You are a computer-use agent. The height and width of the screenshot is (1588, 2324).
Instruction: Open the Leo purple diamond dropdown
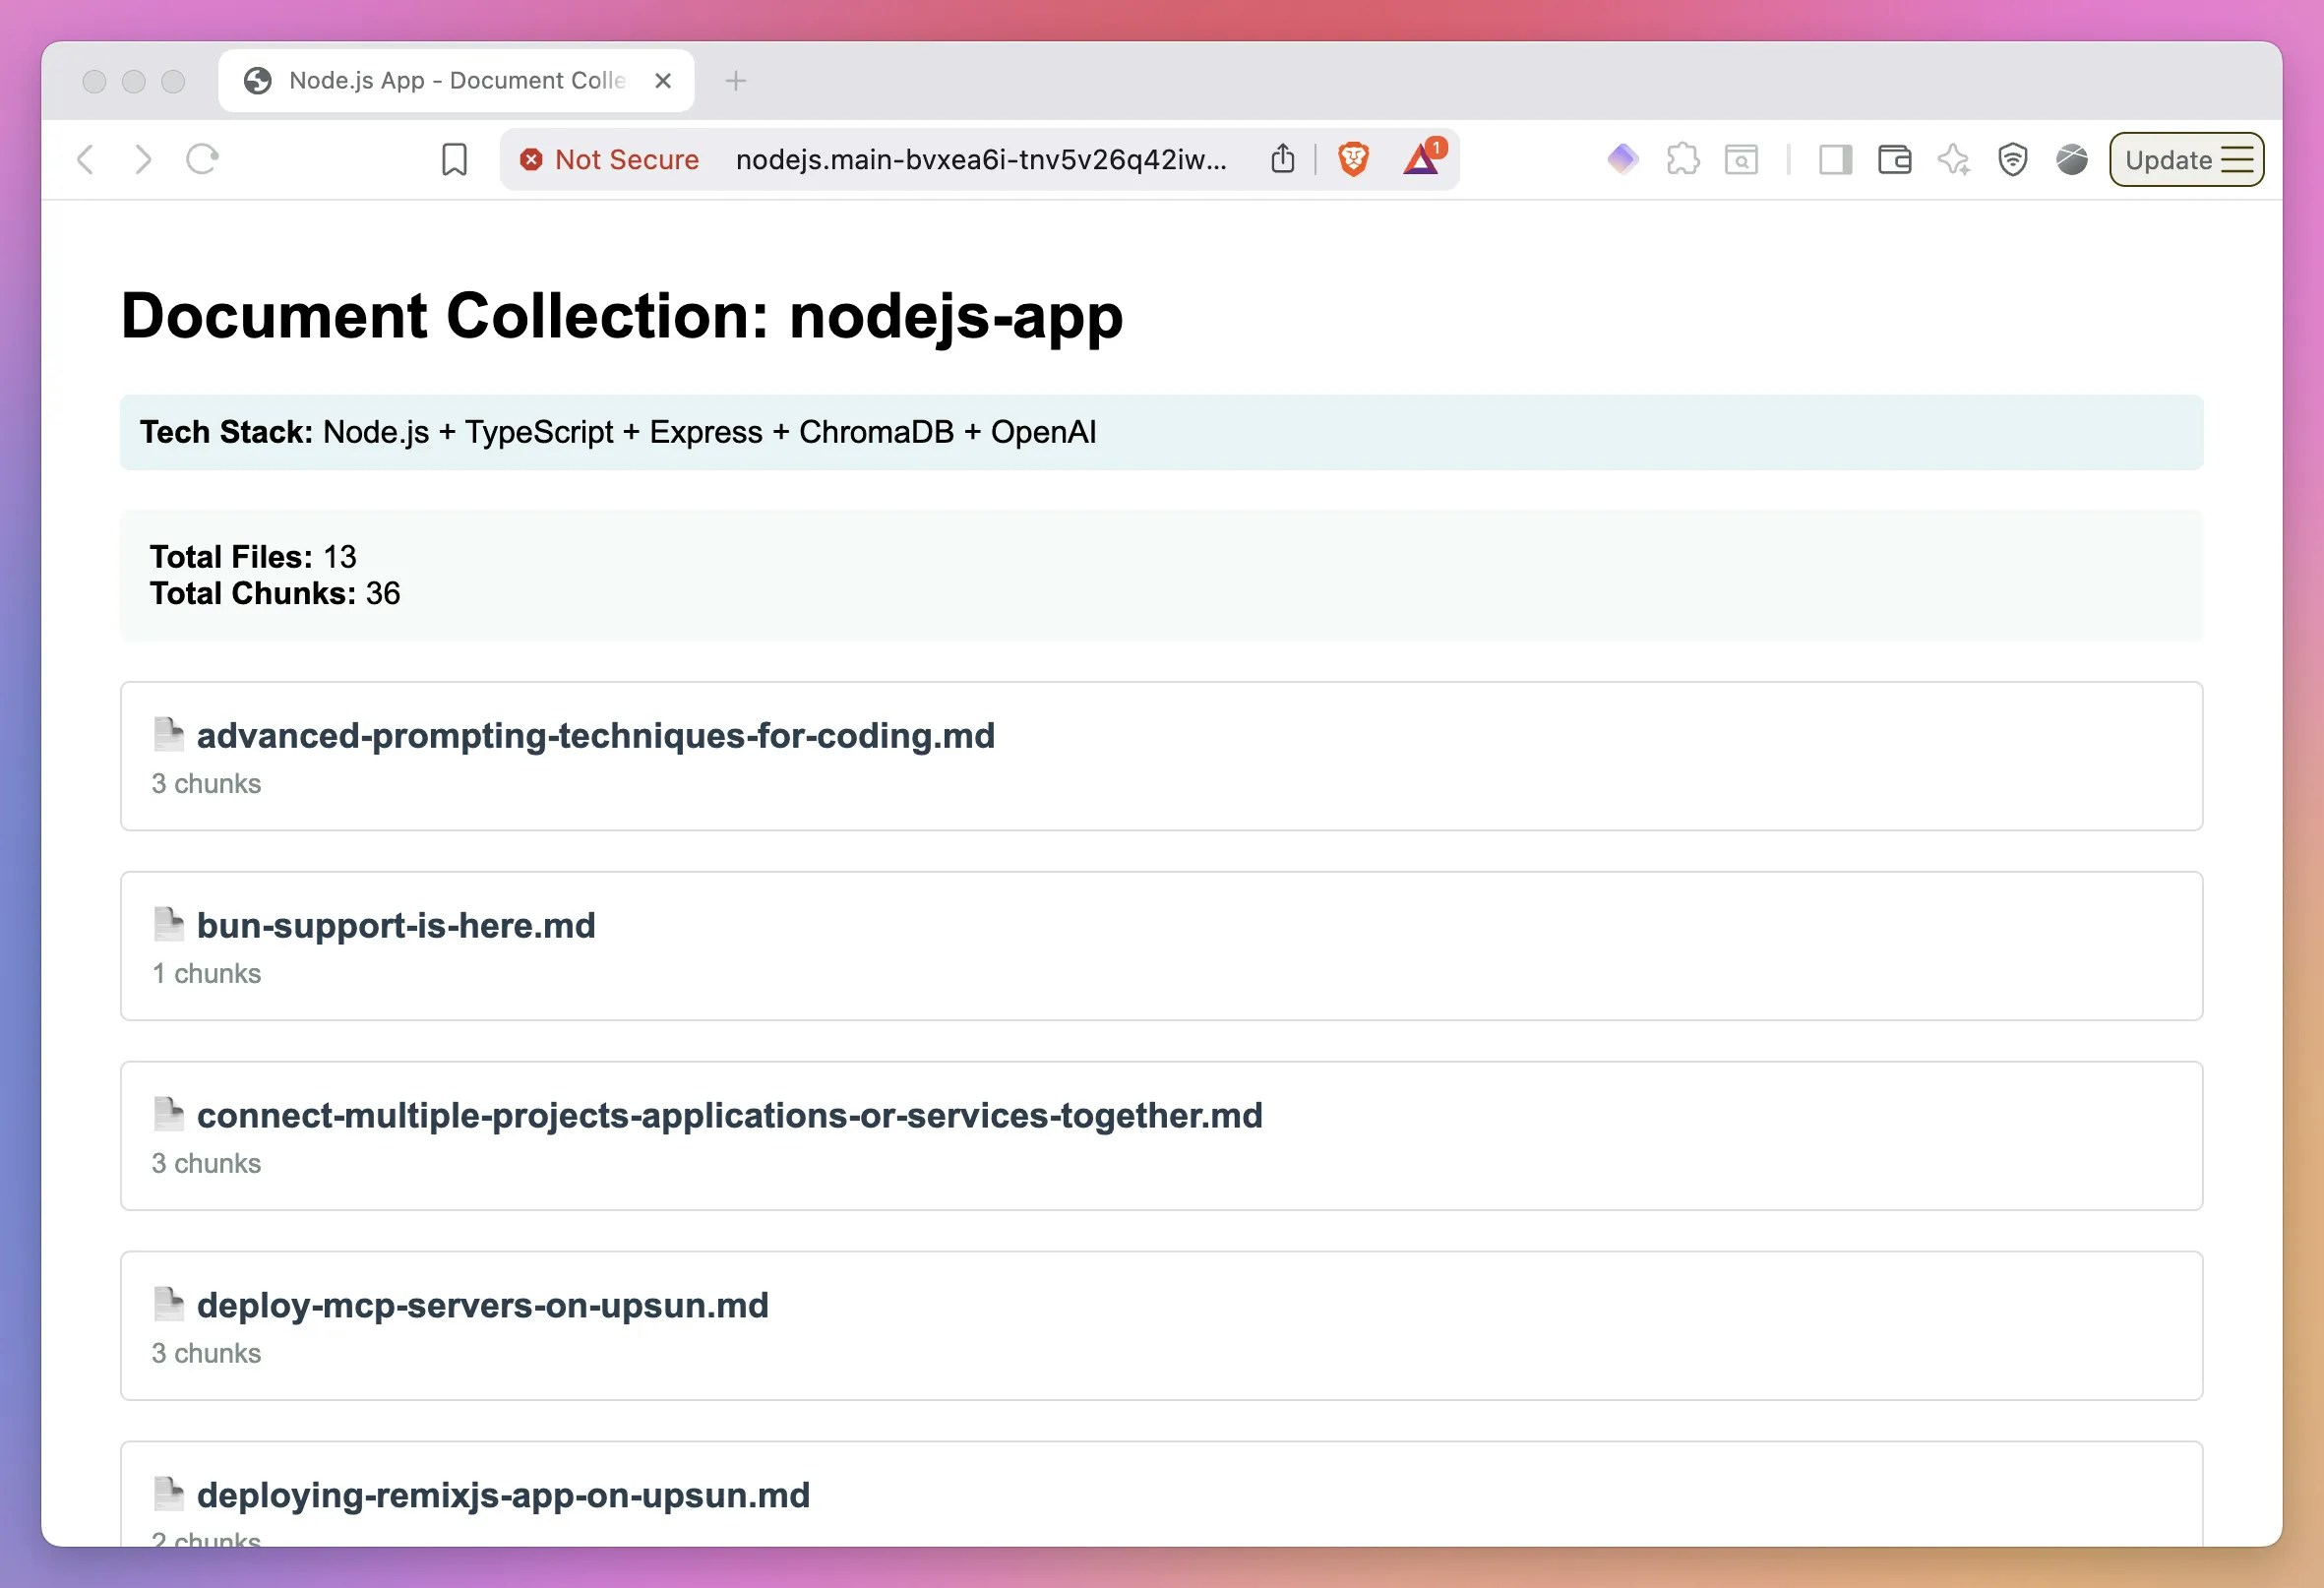point(1623,159)
